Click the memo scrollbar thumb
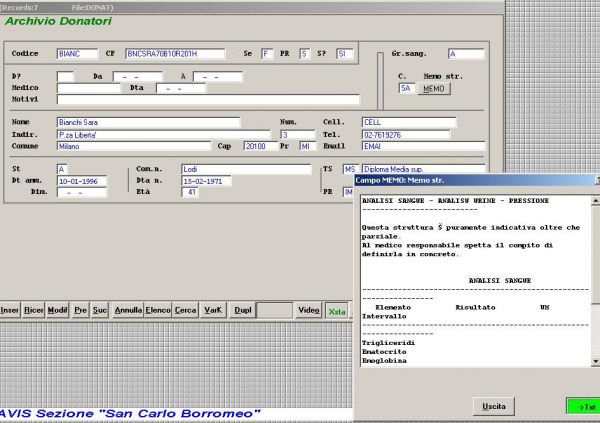Image resolution: width=600 pixels, height=423 pixels. [596, 255]
